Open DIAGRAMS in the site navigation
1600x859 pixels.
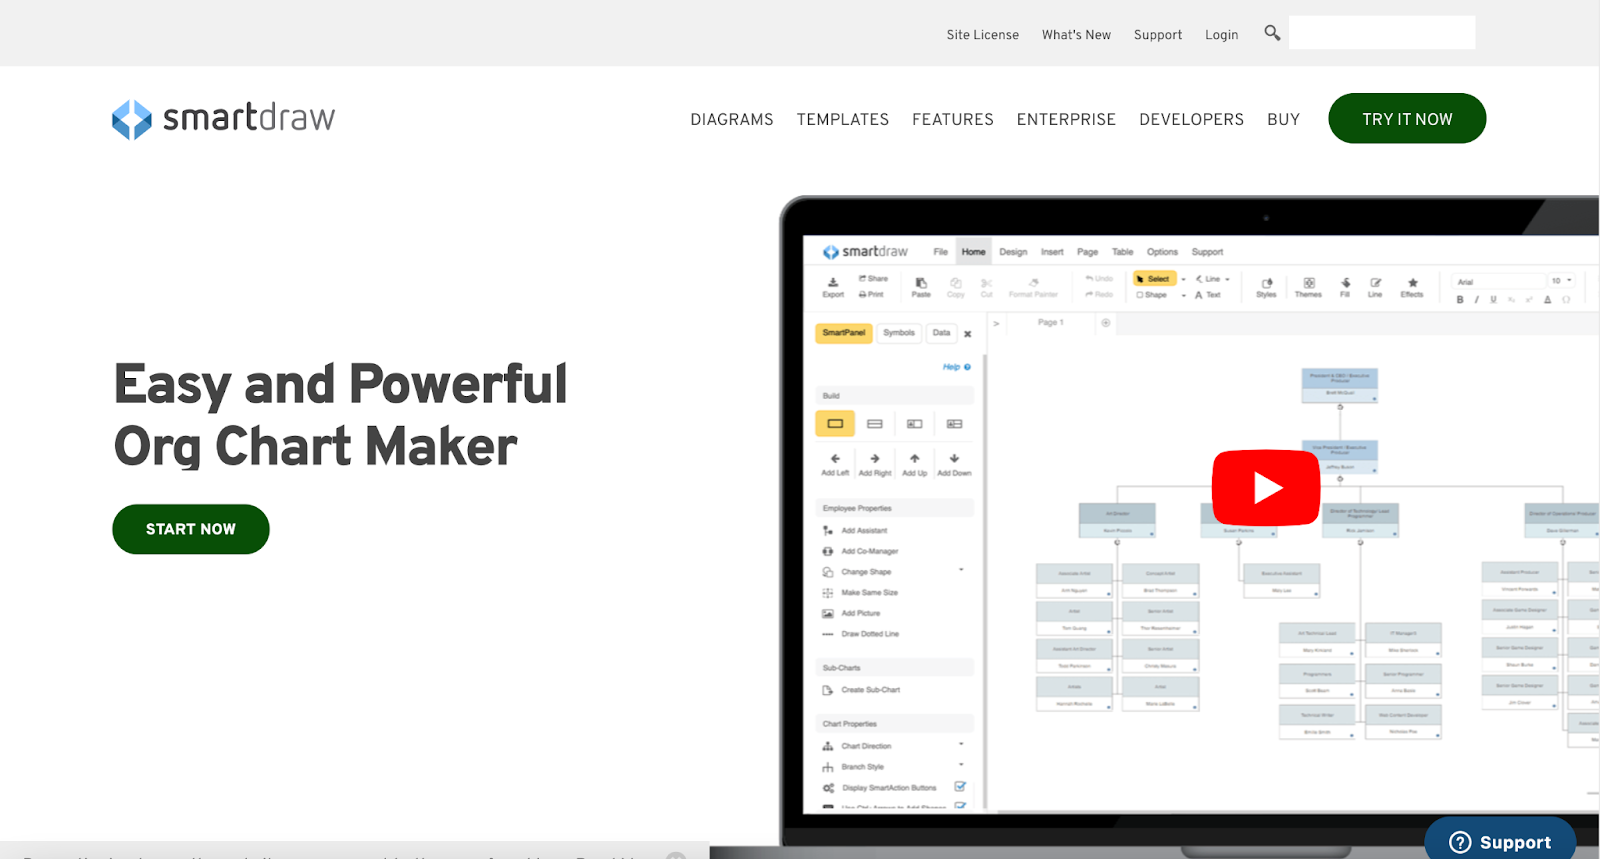732,119
